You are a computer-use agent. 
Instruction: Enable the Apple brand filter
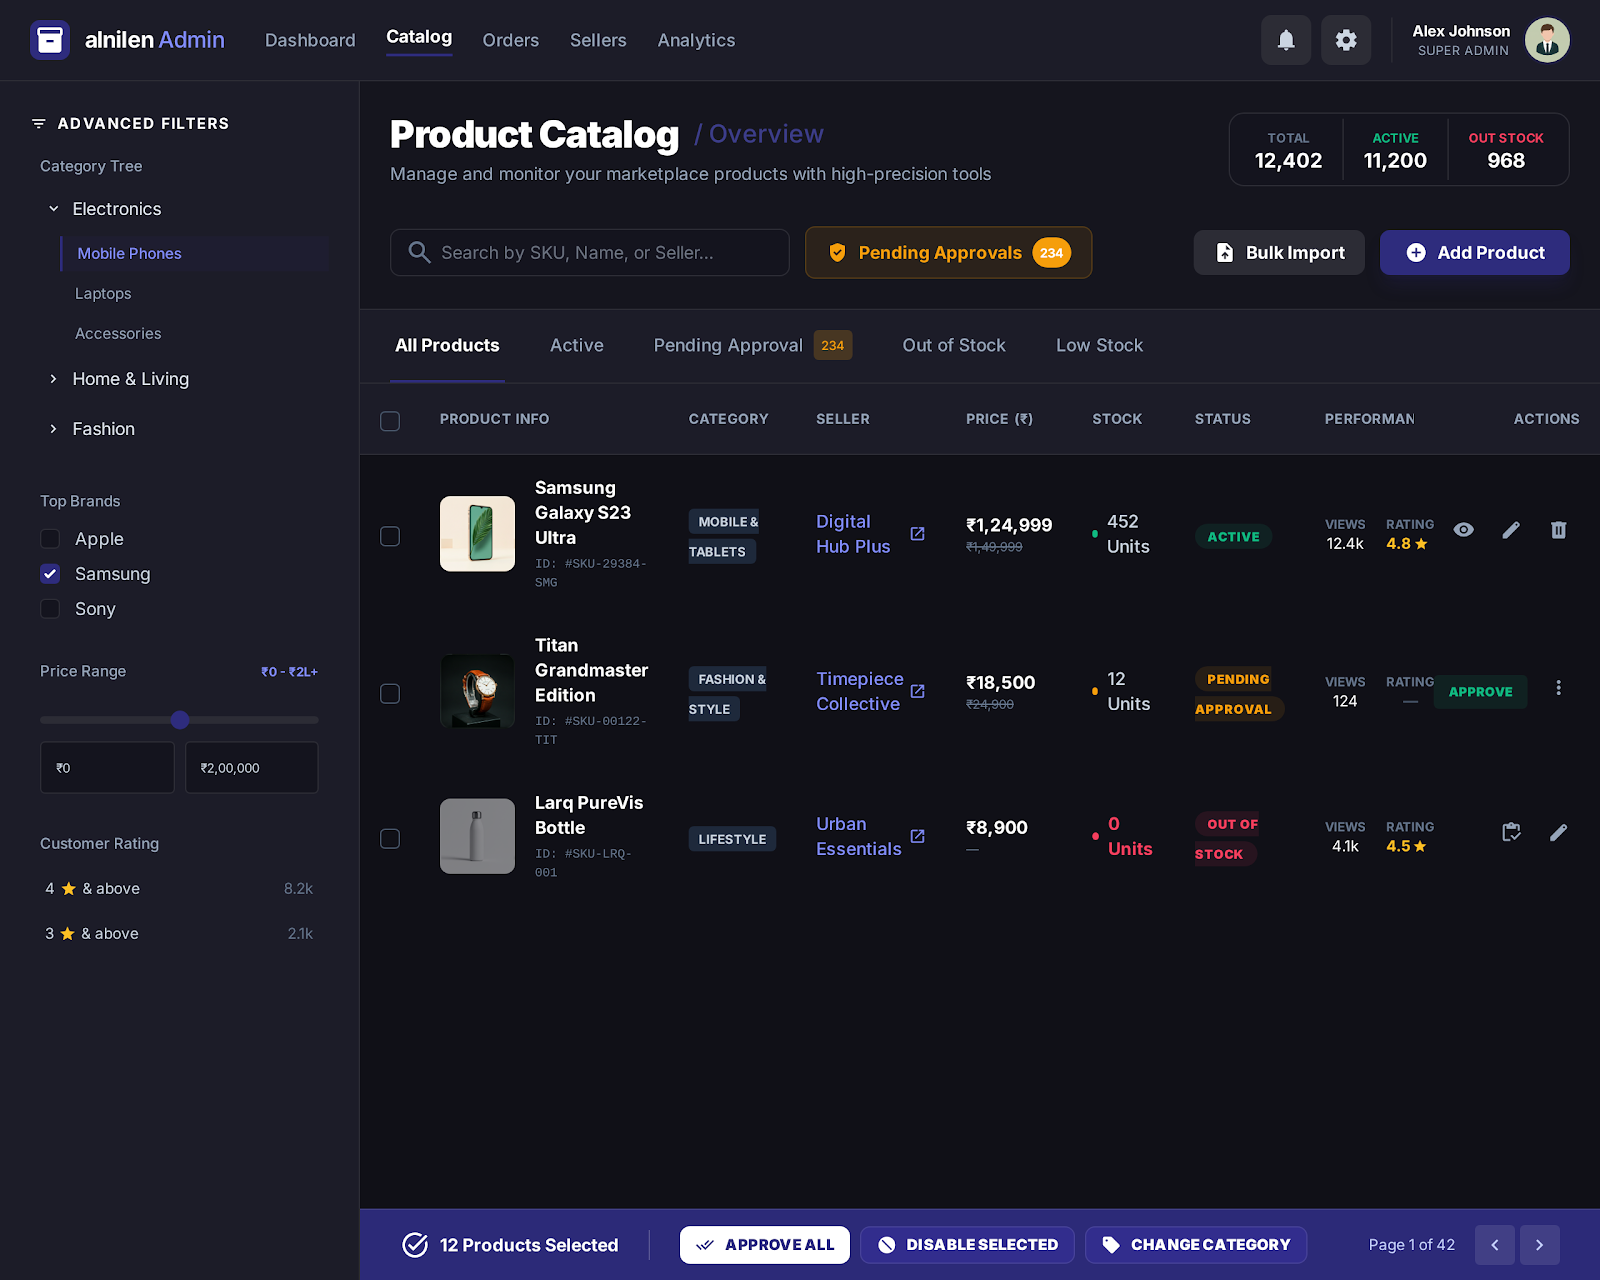[49, 538]
